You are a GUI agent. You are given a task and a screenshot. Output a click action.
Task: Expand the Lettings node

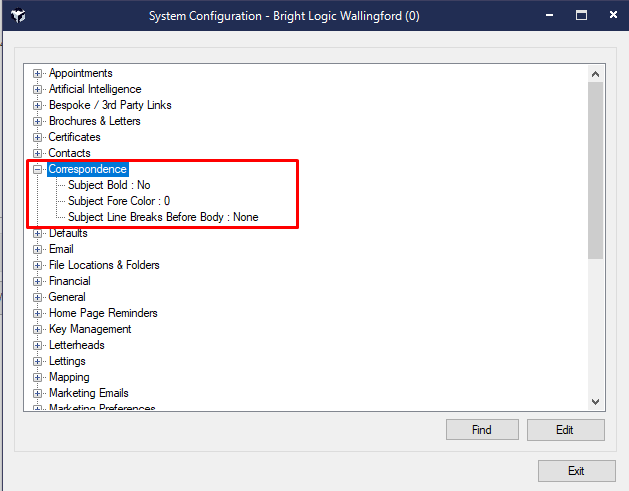(38, 361)
